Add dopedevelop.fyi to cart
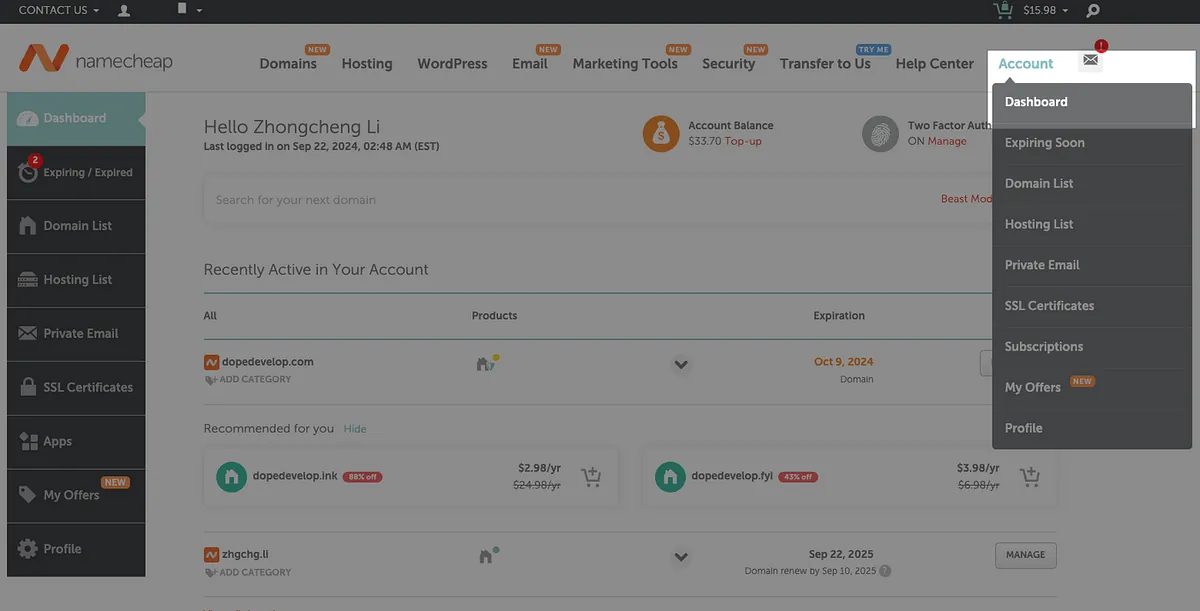 click(1030, 476)
